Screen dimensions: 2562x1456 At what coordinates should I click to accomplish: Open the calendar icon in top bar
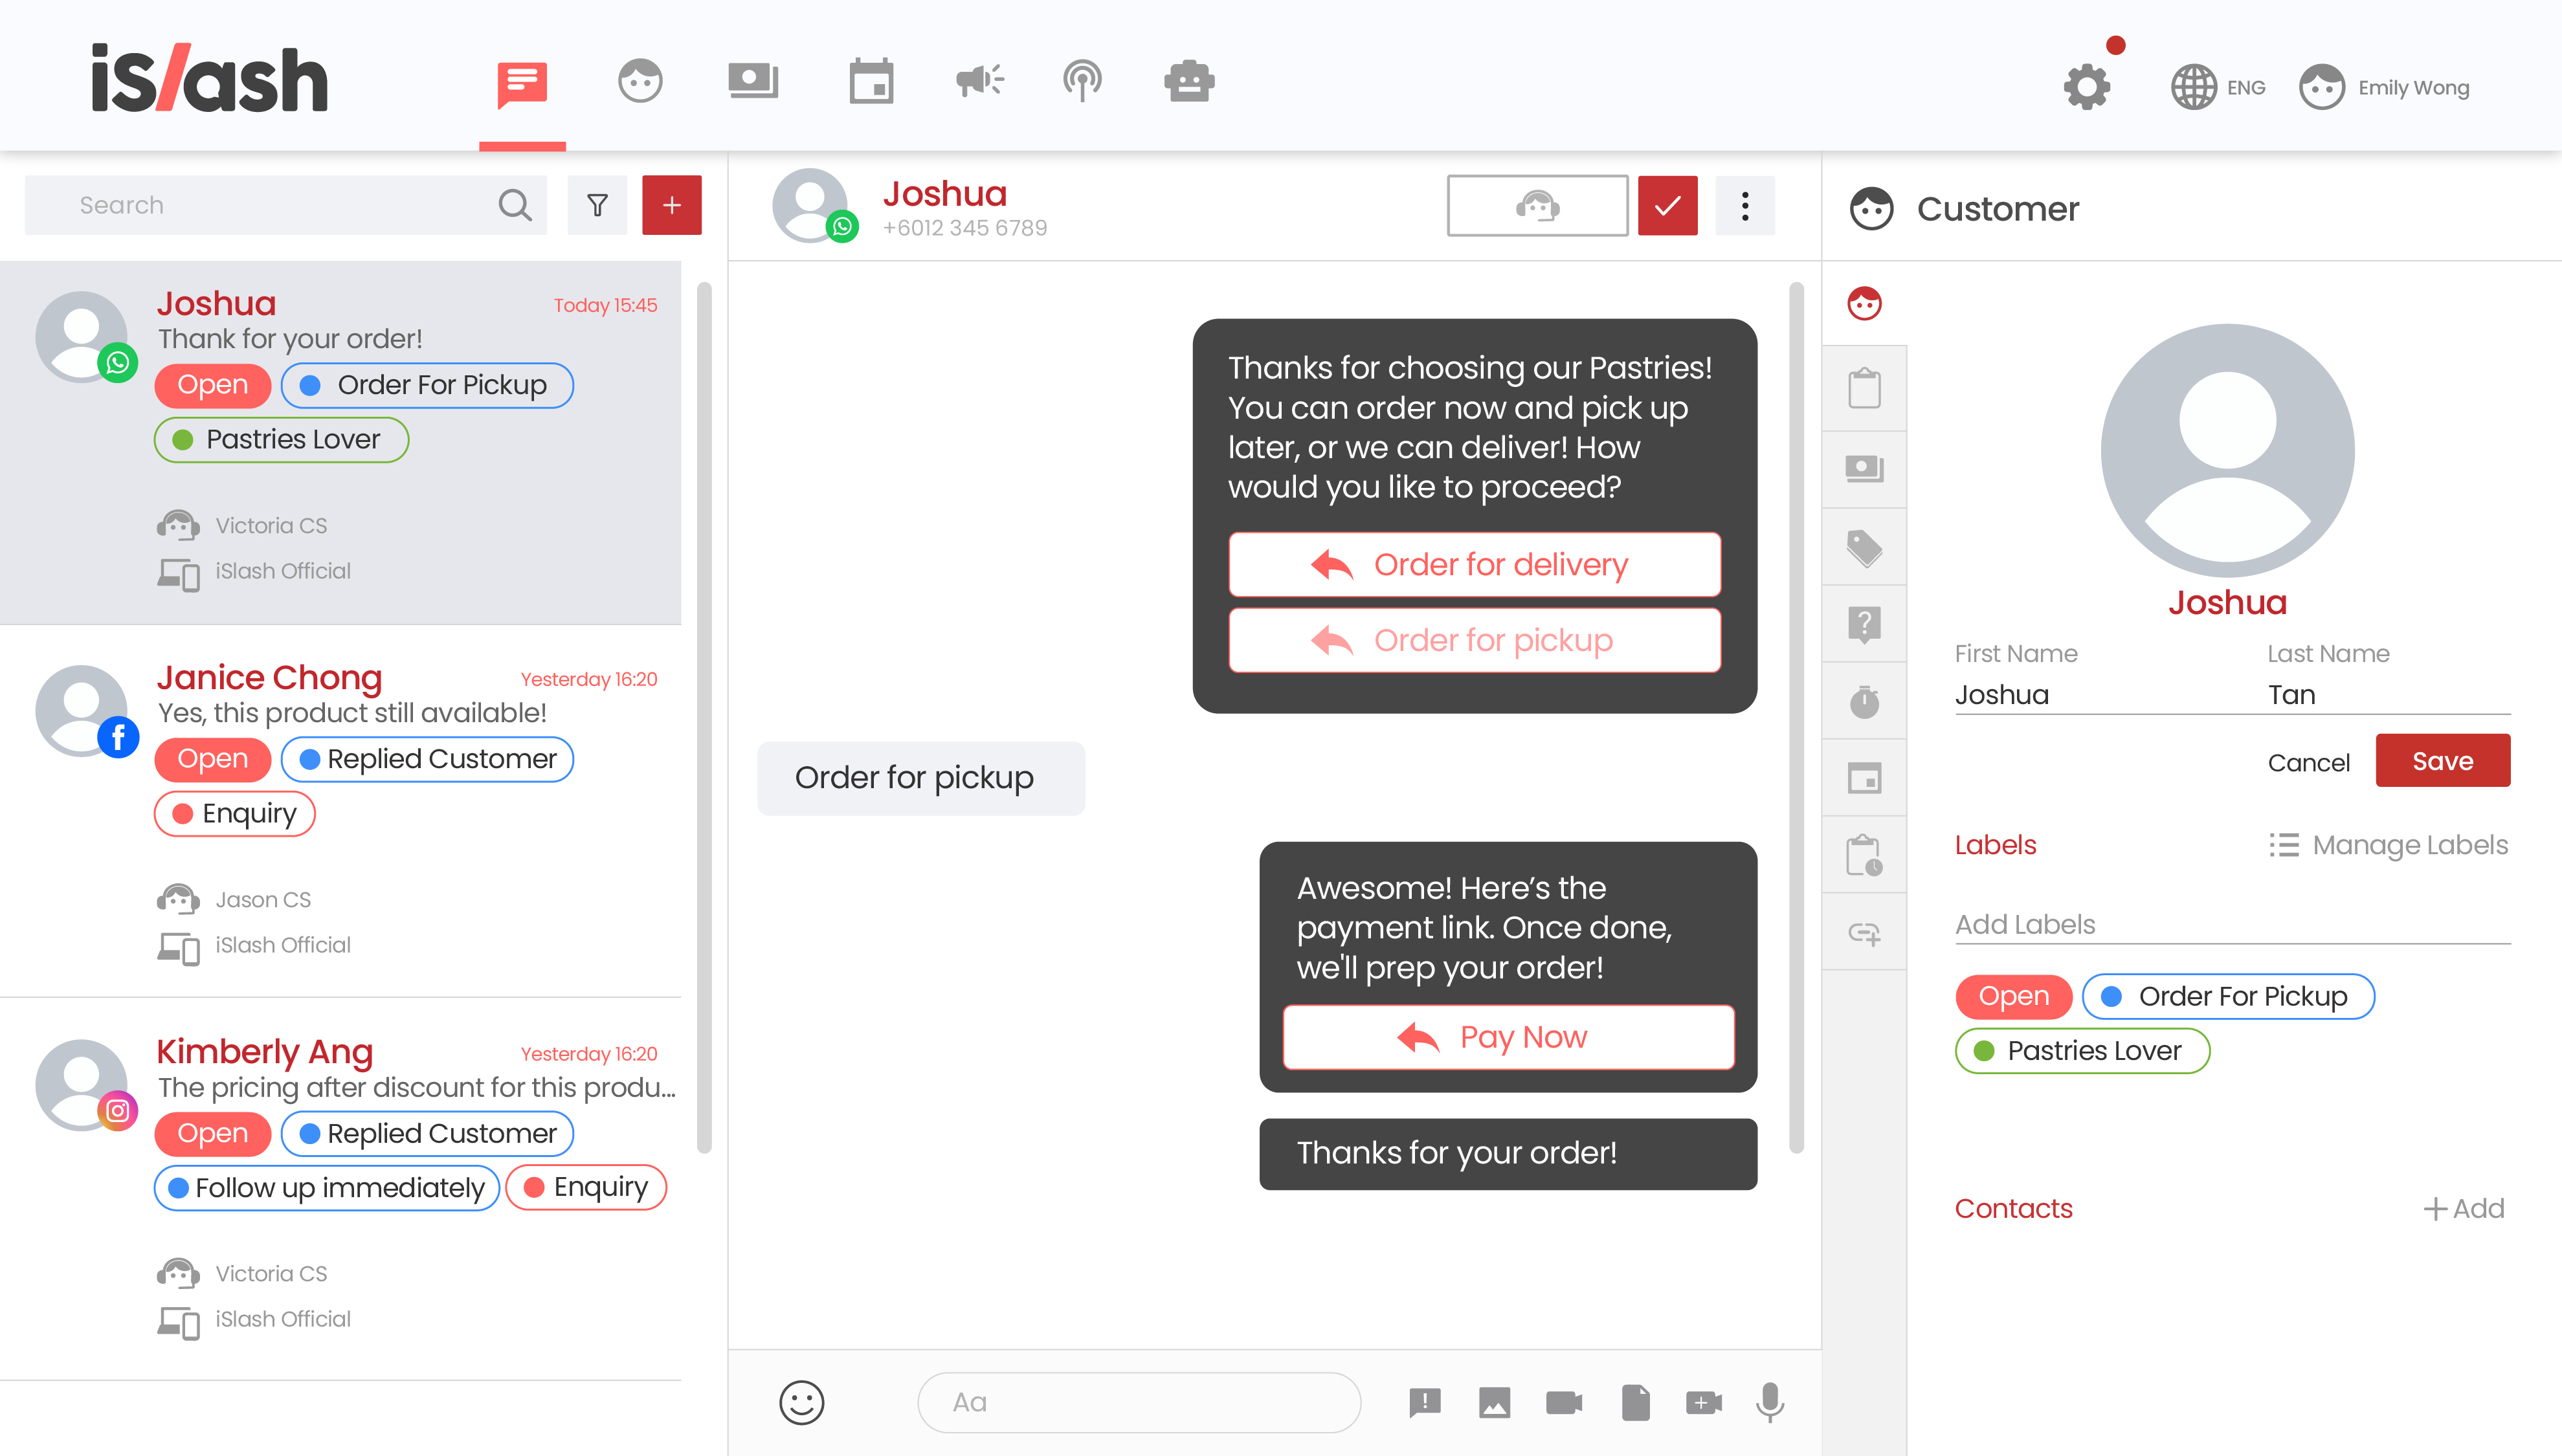coord(871,82)
